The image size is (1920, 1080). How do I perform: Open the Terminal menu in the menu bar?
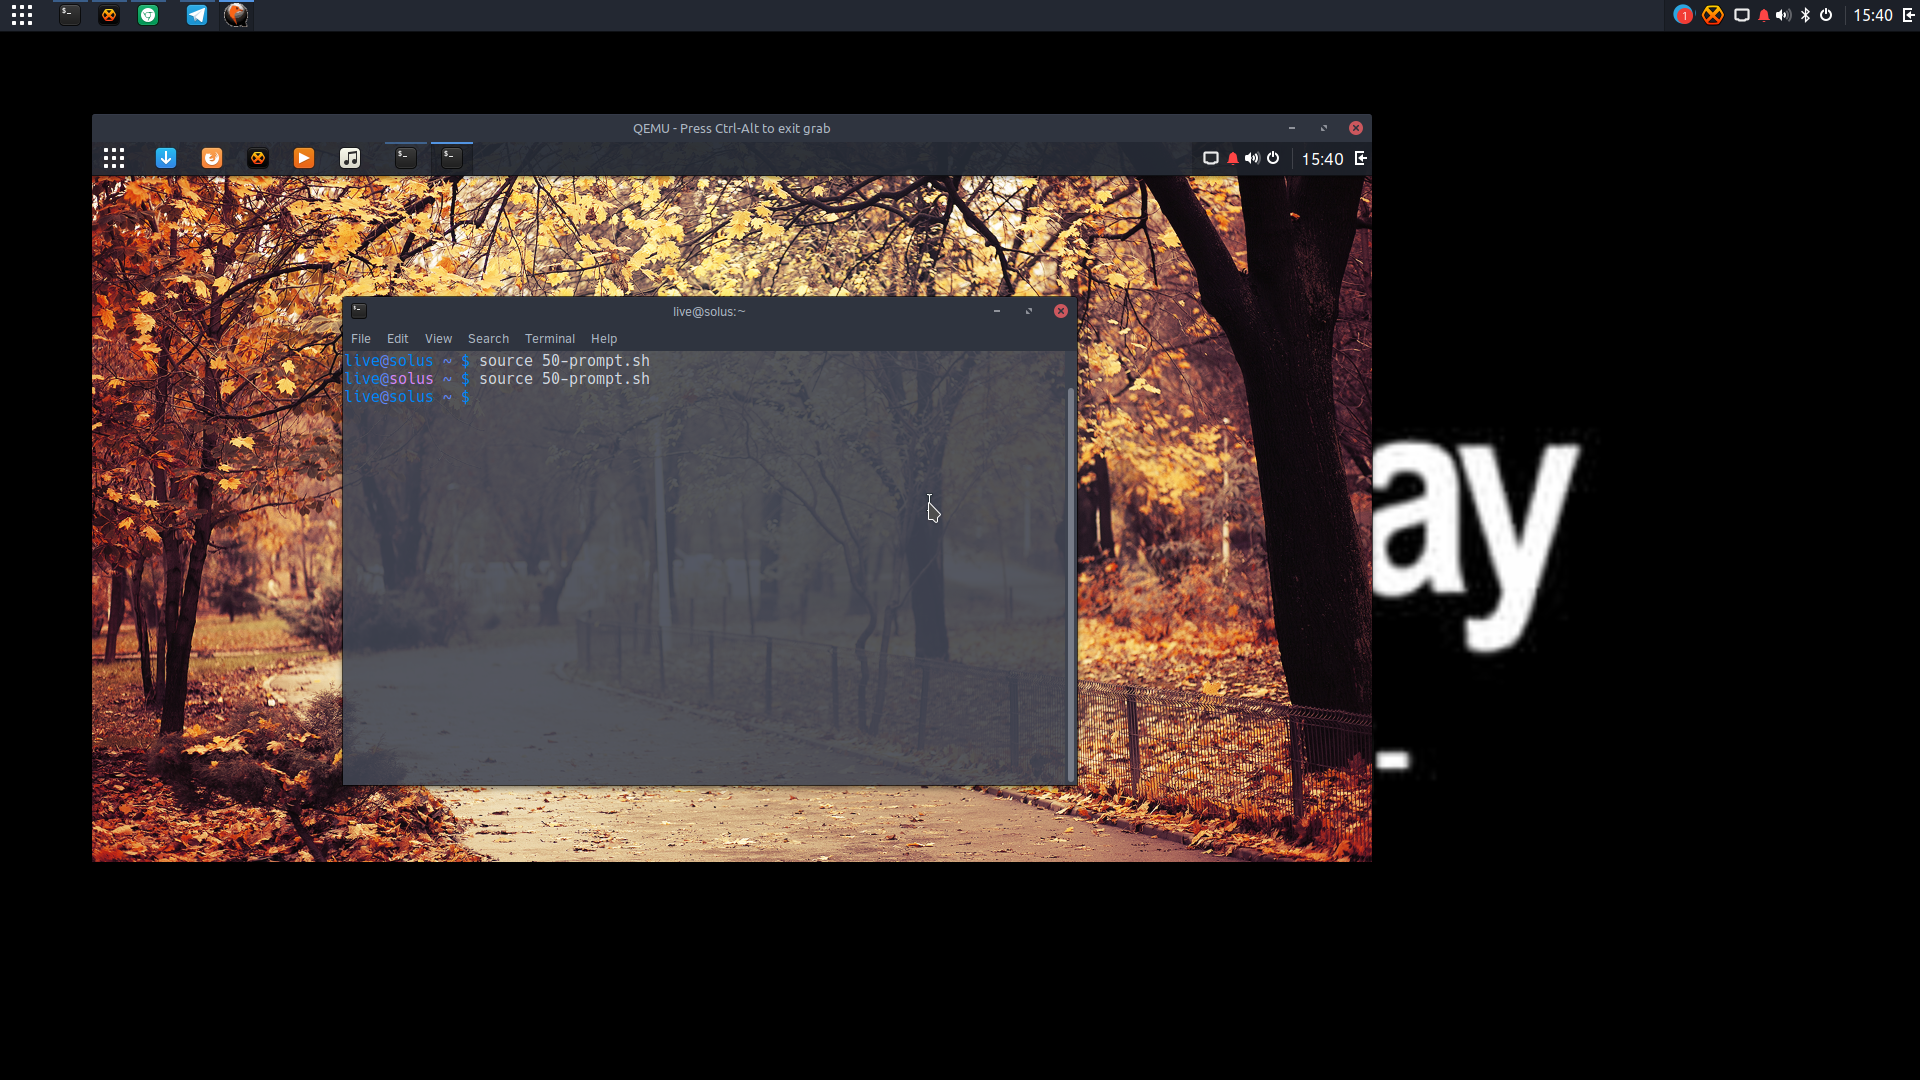(550, 339)
